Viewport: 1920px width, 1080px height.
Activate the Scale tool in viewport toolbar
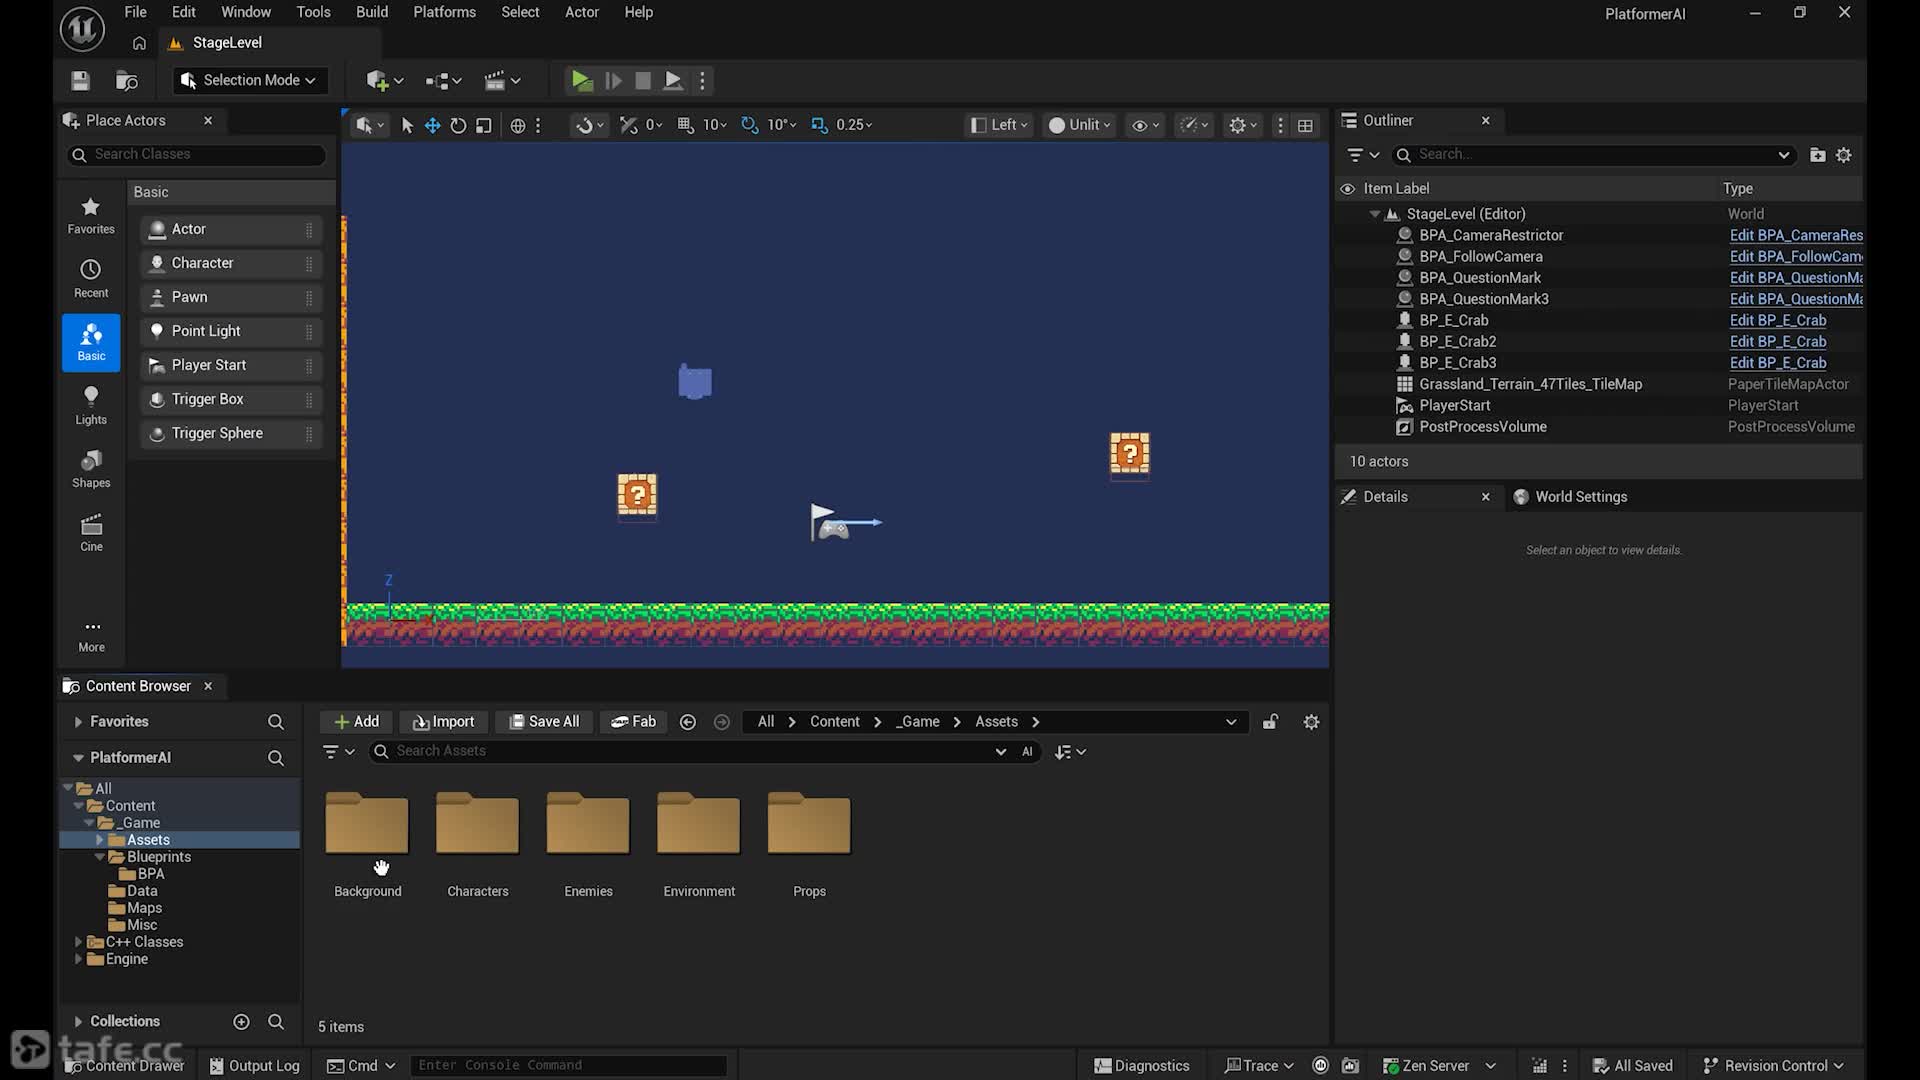coord(484,125)
